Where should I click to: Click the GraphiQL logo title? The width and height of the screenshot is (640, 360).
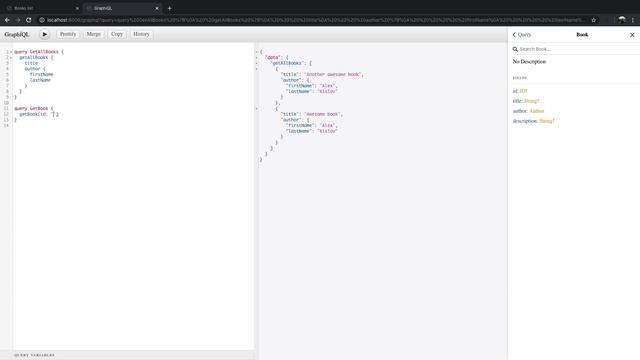click(17, 35)
